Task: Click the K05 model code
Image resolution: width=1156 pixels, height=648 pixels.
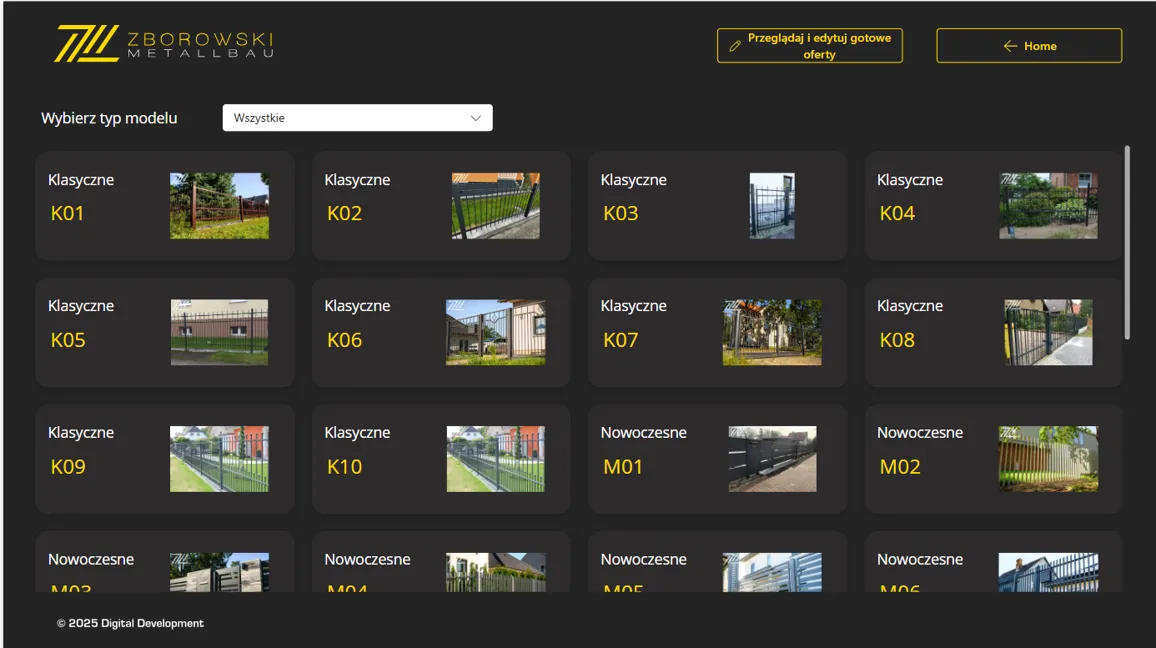Action: pos(68,341)
